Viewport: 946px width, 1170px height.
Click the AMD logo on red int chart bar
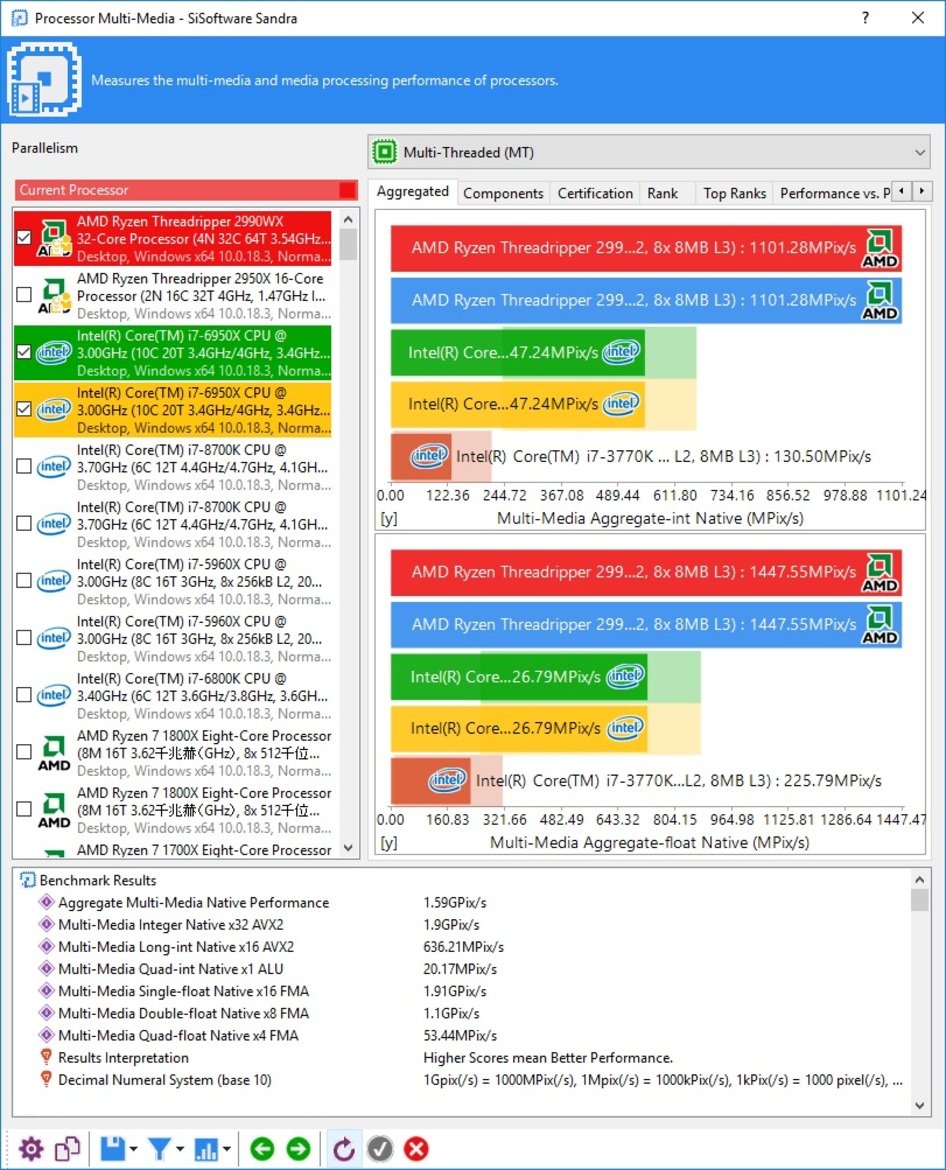pyautogui.click(x=880, y=248)
